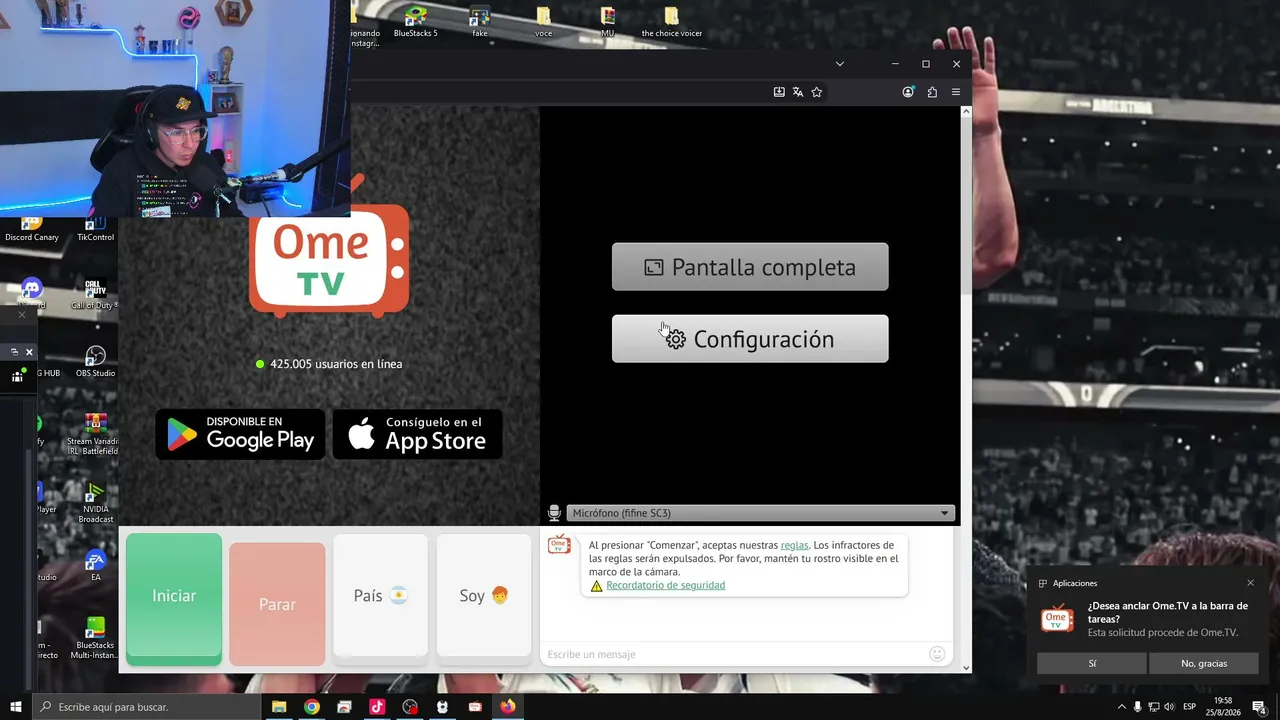The width and height of the screenshot is (1280, 720).
Task: Accept pinning Ome.TV with the Sí button
Action: click(x=1092, y=663)
